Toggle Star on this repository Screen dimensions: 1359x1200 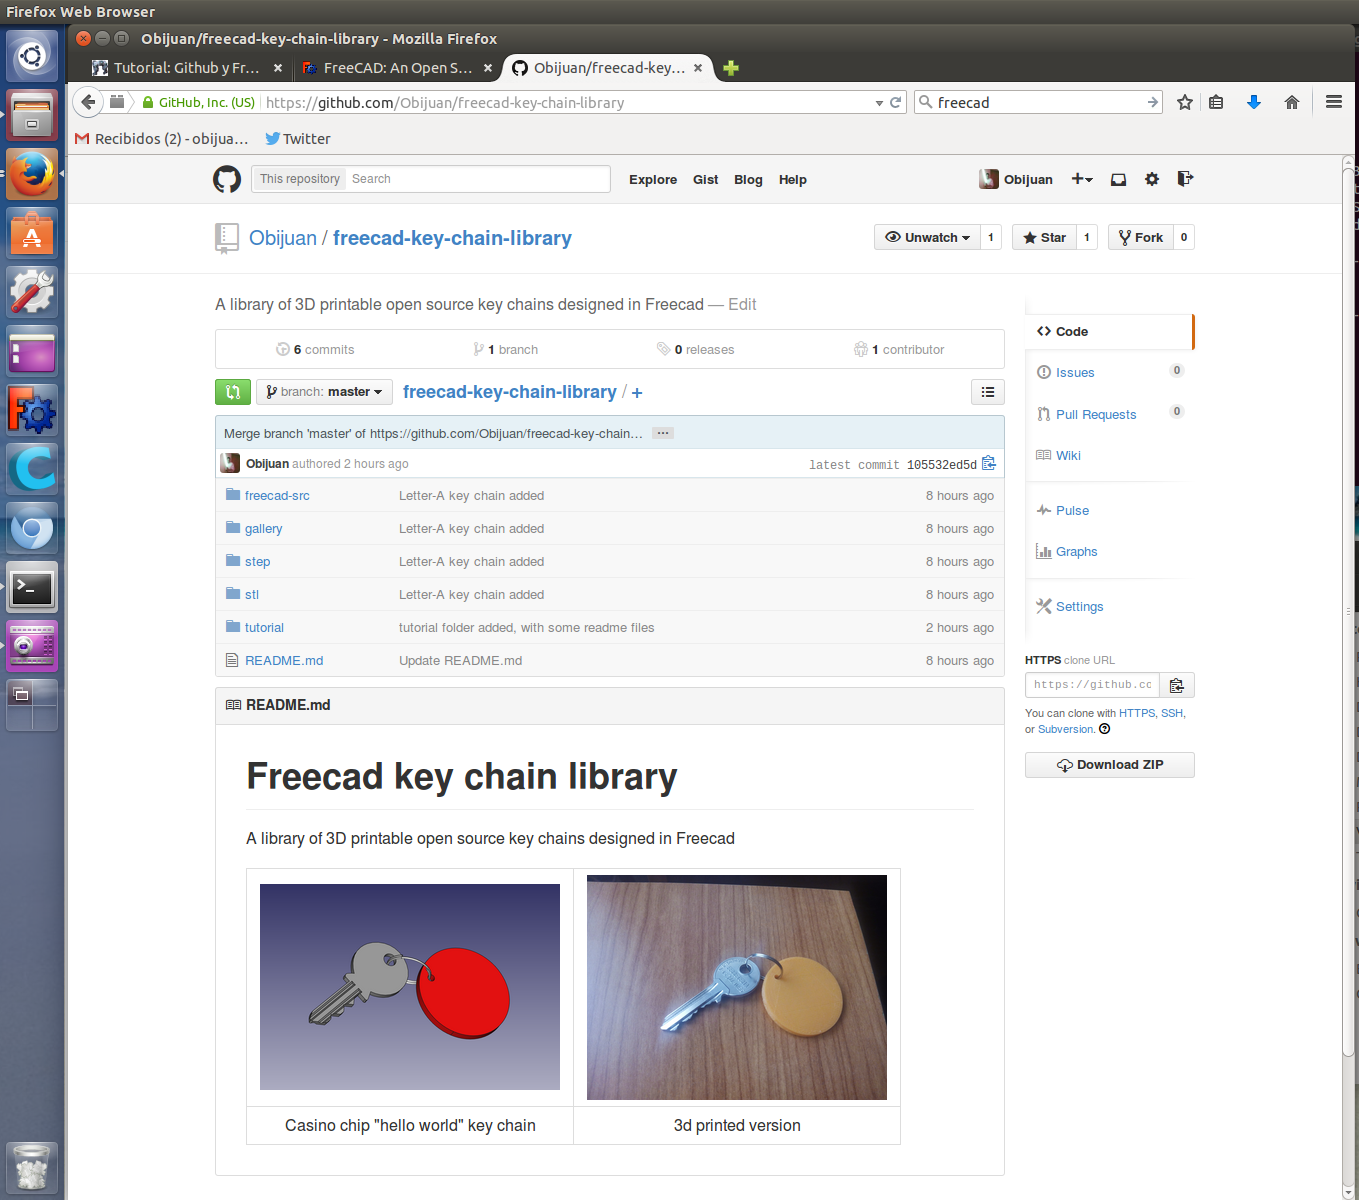1045,237
